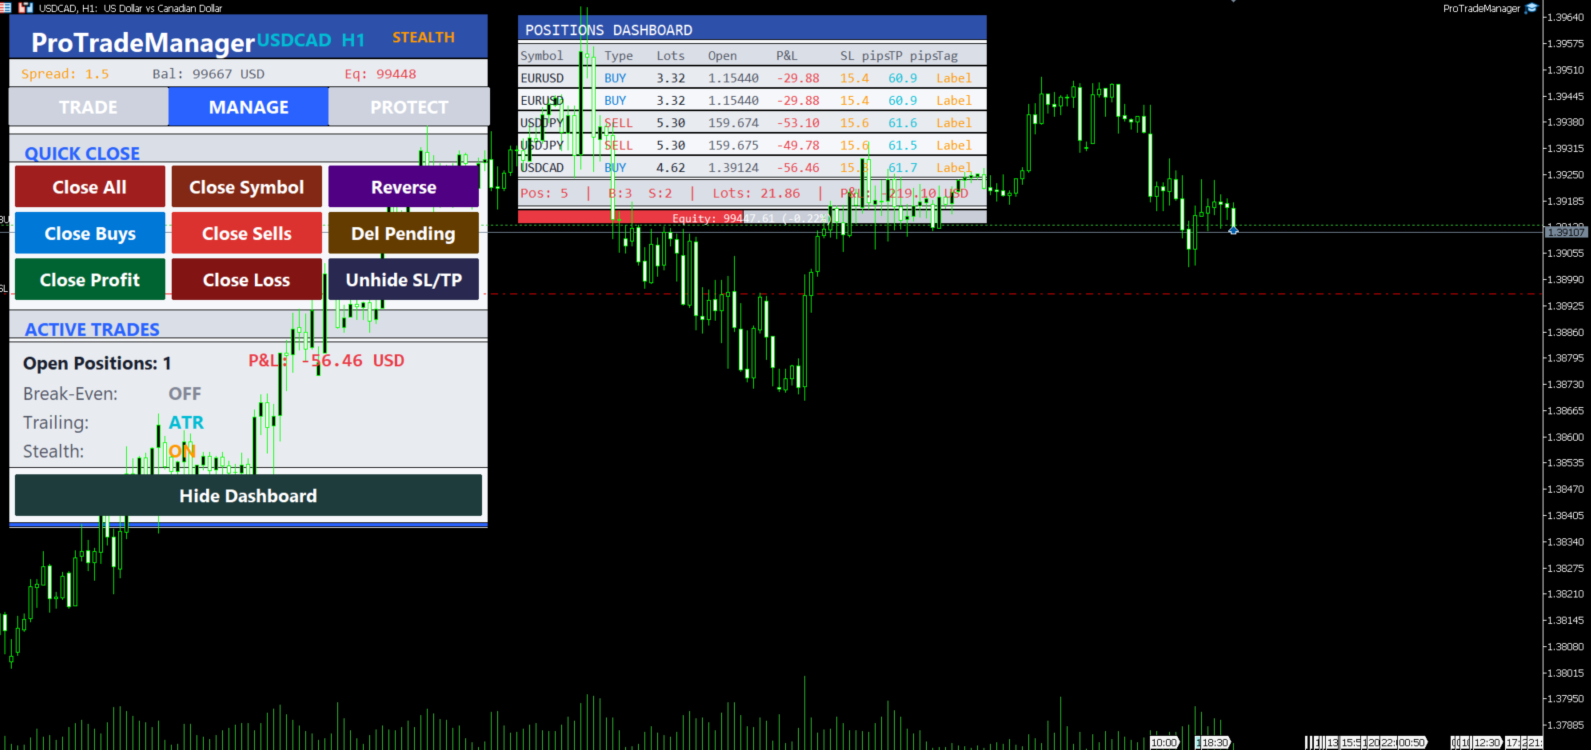Viewport: 1591px width, 750px height.
Task: Click the current price label 1.39107 on the price axis
Action: click(x=1566, y=232)
